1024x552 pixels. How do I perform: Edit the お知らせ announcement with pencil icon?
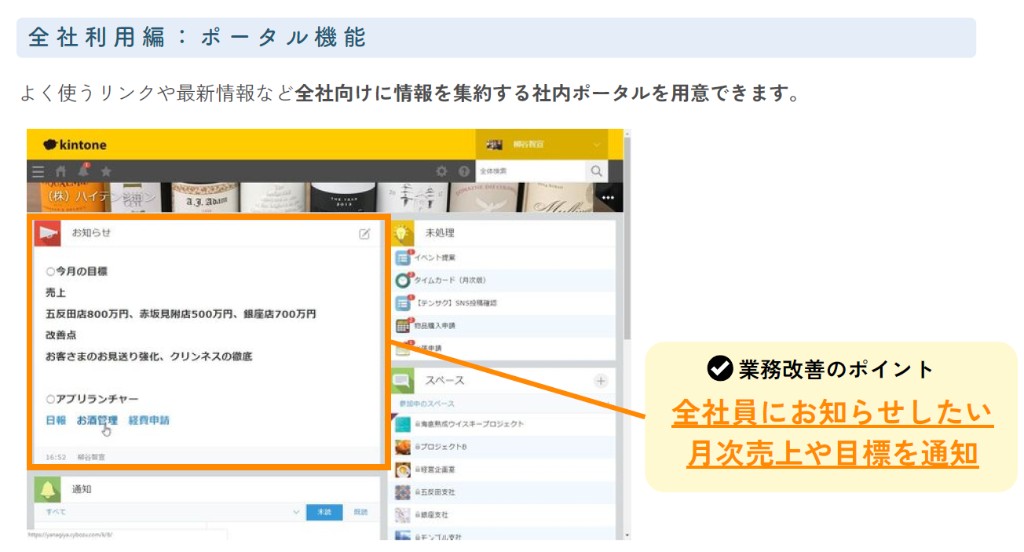click(x=365, y=233)
